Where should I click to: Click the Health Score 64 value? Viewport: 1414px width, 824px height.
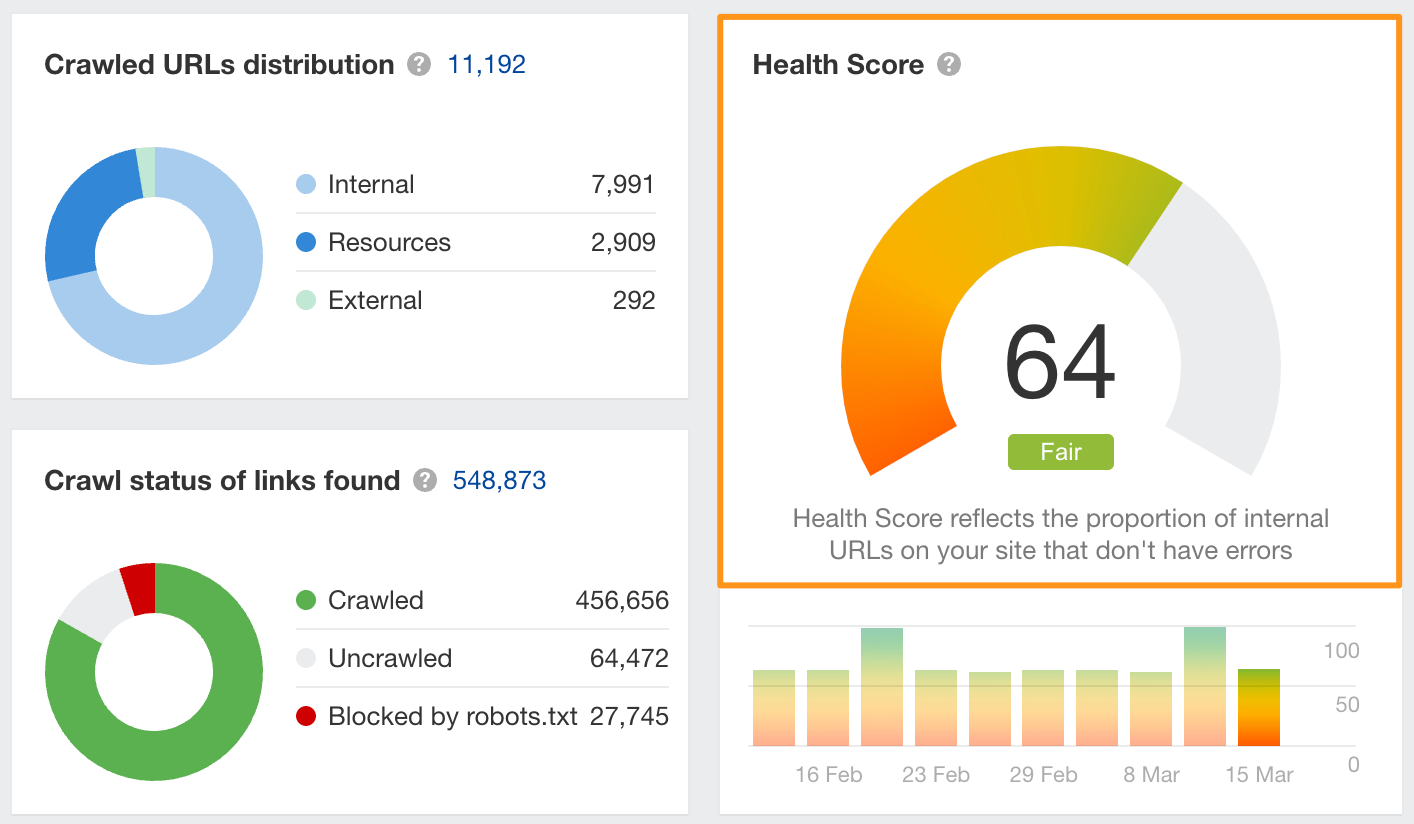coord(1060,363)
